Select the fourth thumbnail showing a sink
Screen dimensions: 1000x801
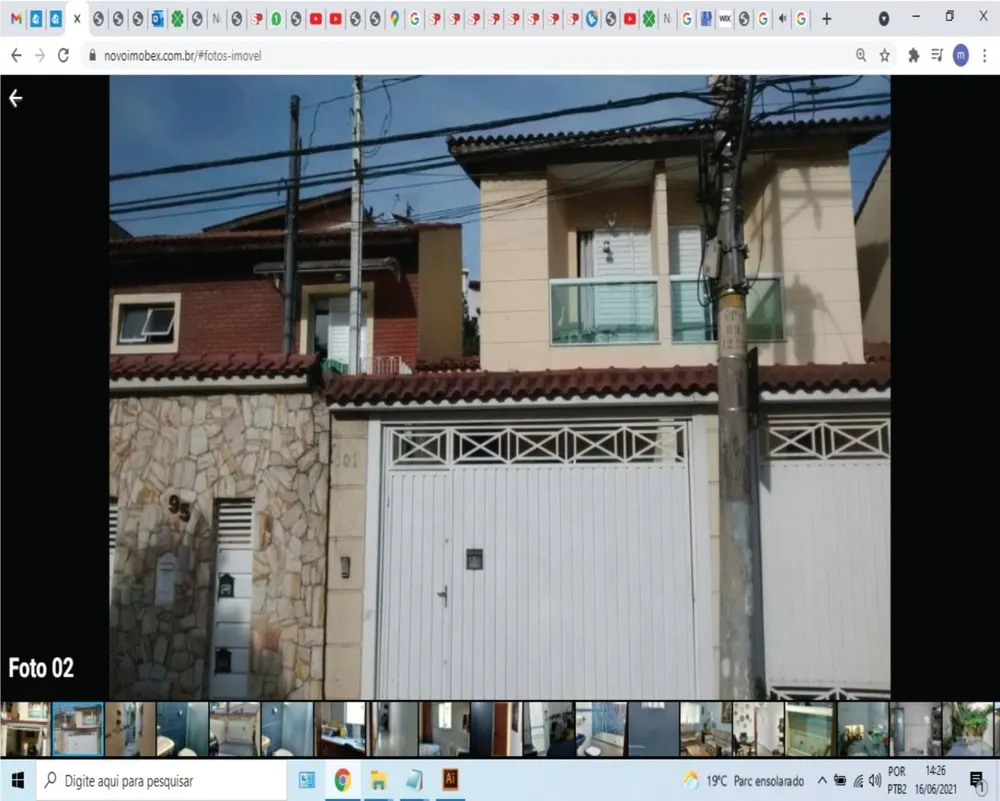click(182, 729)
